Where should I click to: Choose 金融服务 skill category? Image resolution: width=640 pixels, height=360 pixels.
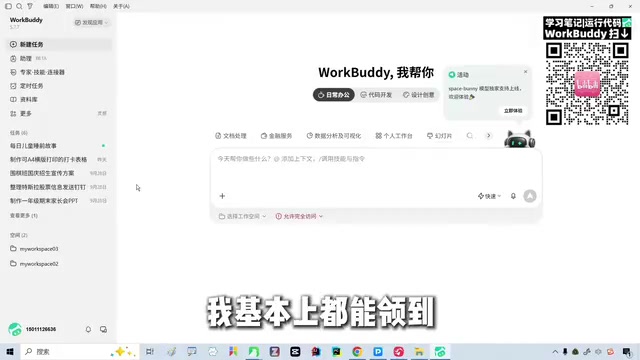276,136
